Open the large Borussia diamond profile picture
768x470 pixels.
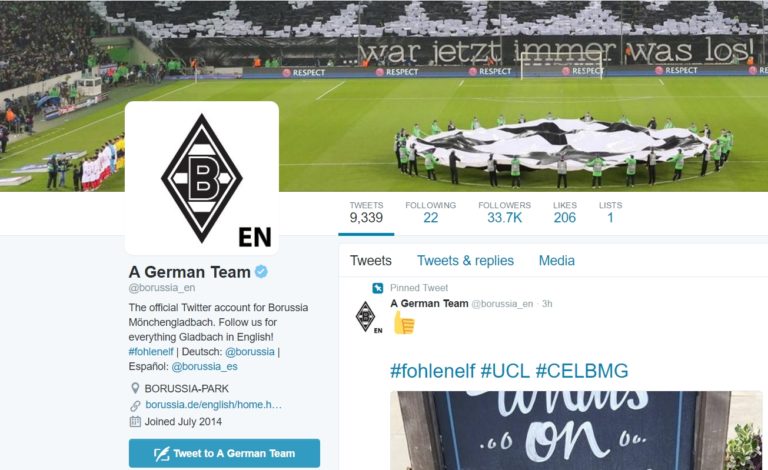(202, 178)
